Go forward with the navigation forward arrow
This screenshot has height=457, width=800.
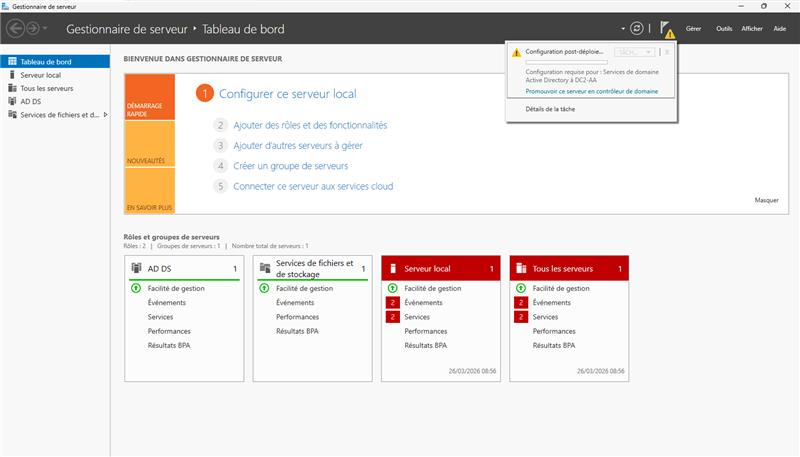pos(33,29)
